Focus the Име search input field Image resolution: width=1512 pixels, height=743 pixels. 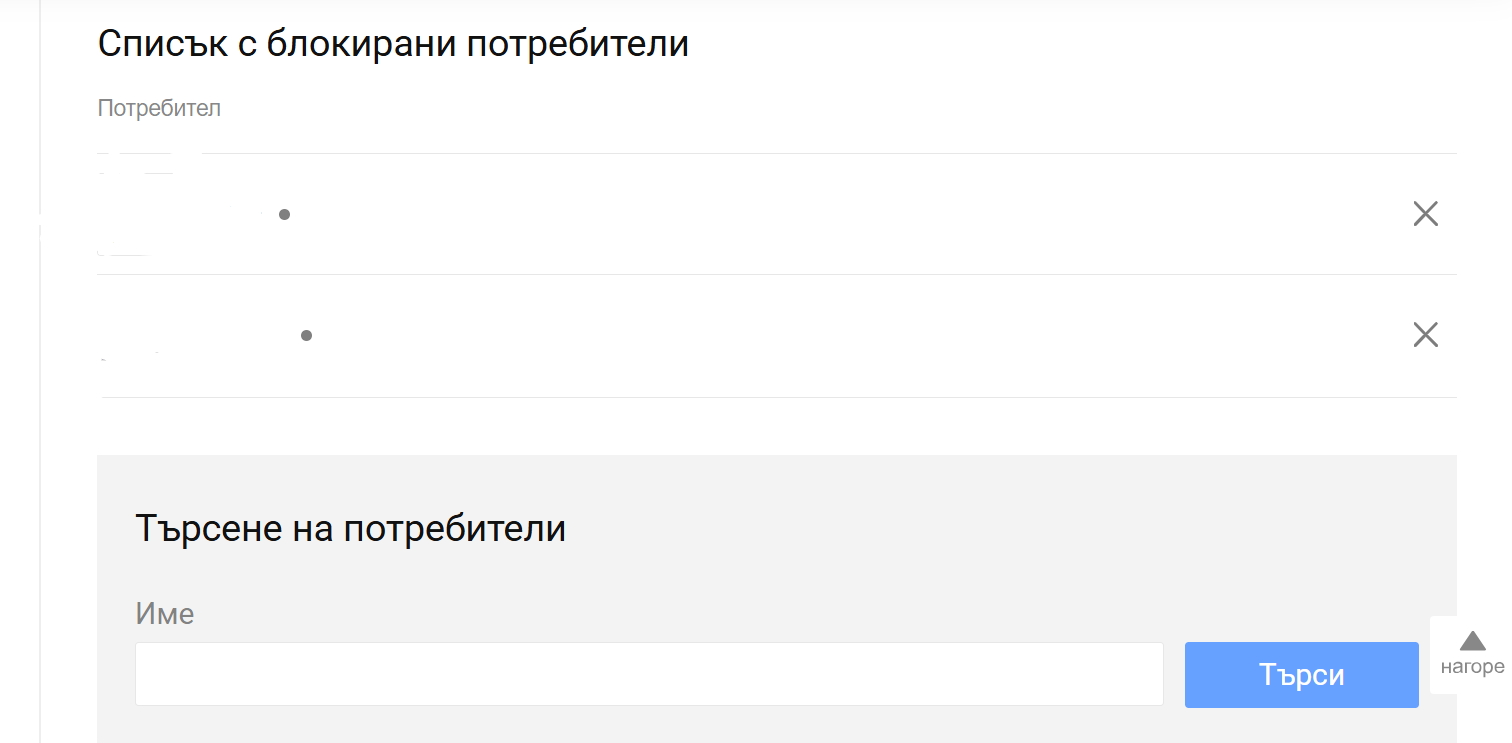tap(648, 674)
